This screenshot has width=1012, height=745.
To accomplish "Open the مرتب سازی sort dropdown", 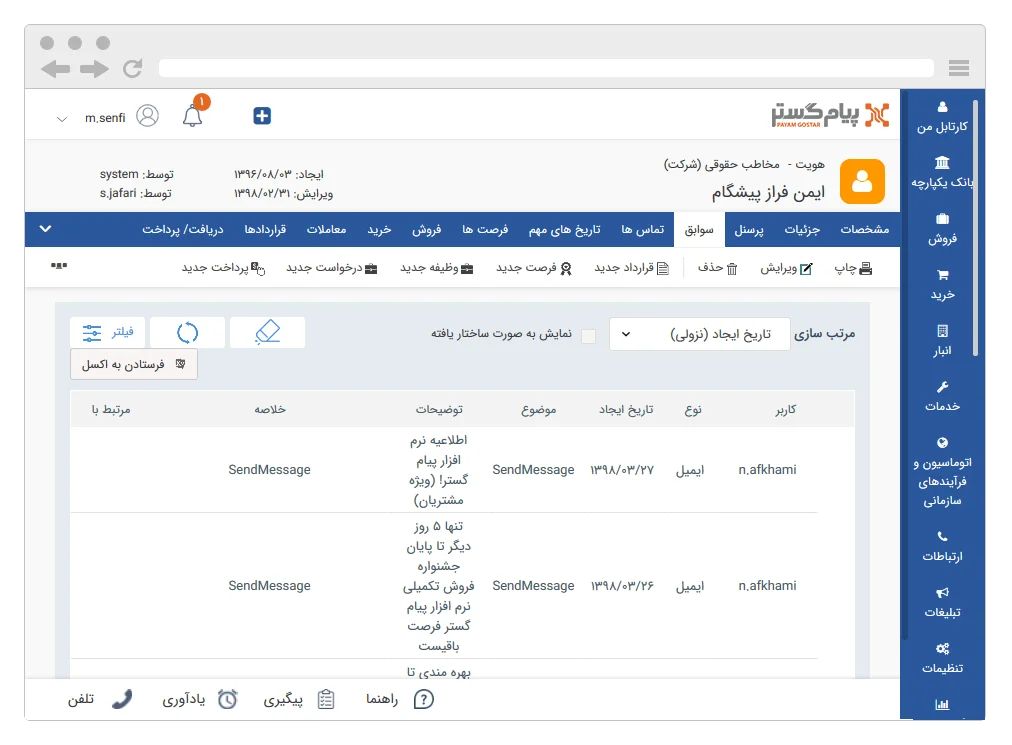I will pyautogui.click(x=698, y=335).
